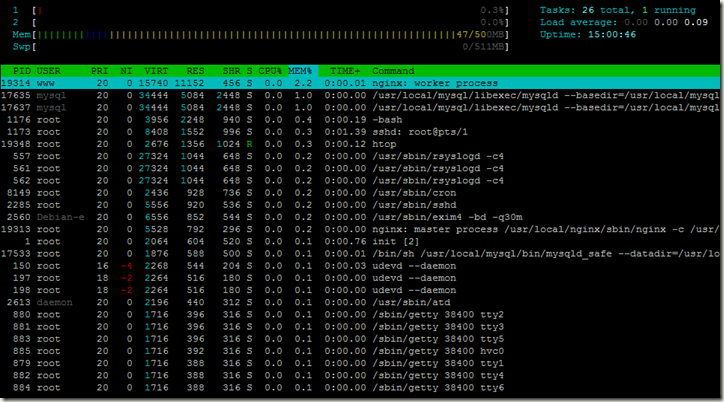Select rsyslogd process with PID 561
The height and width of the screenshot is (402, 724).
pos(360,168)
